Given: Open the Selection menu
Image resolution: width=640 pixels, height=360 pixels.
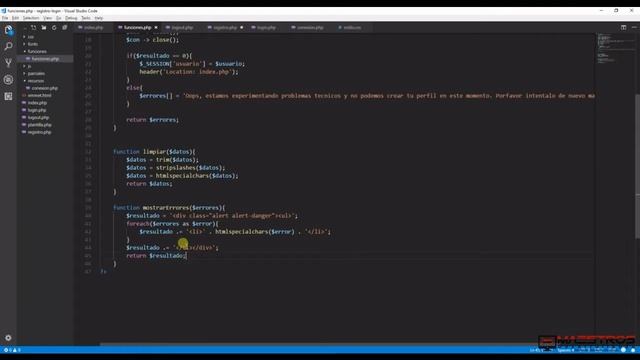Looking at the screenshot, I should (x=31, y=18).
